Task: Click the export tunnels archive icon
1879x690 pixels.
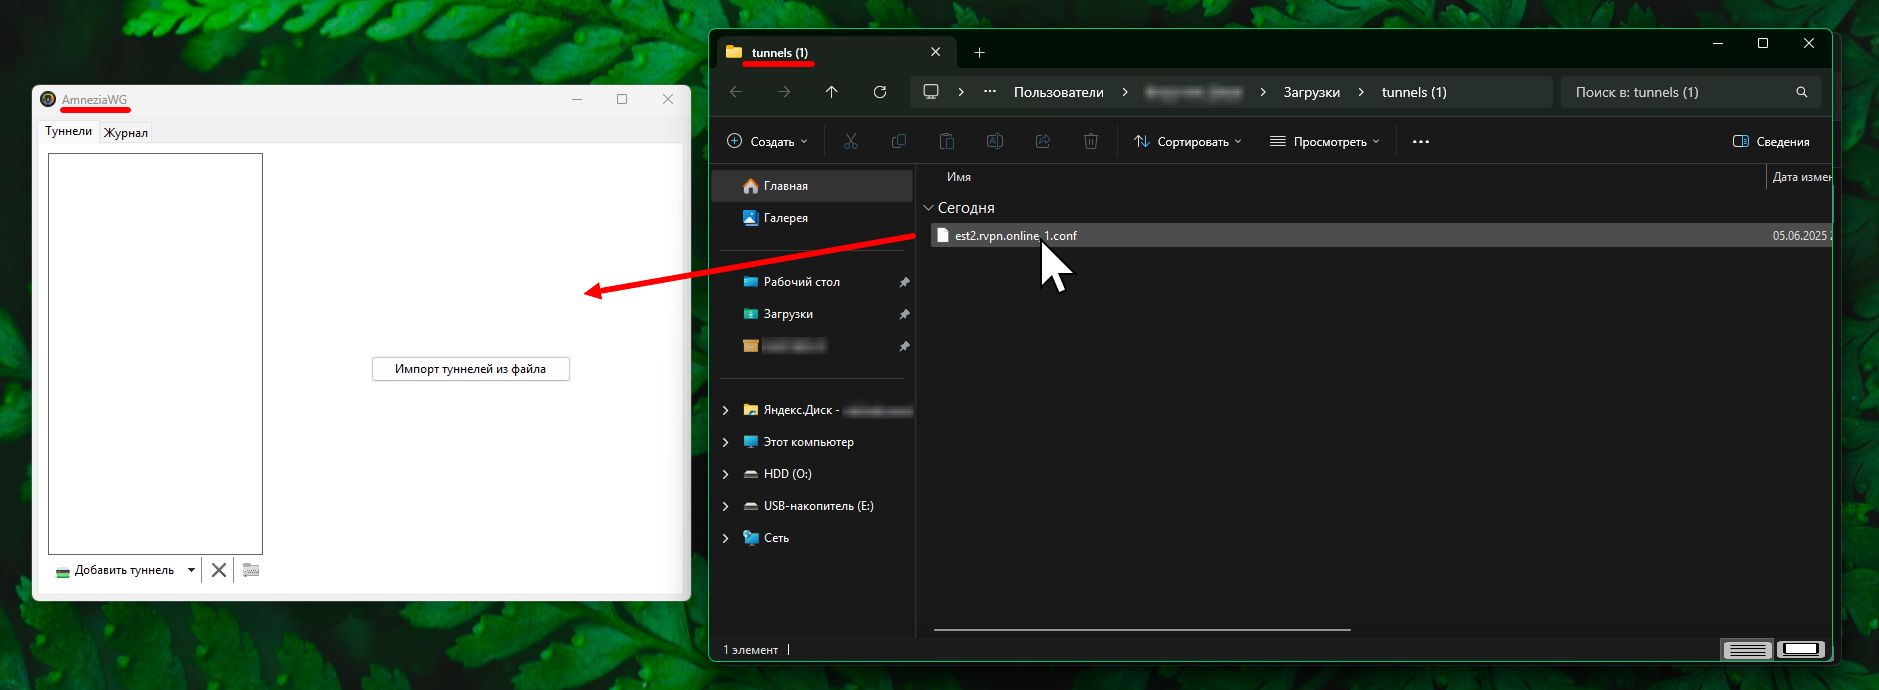Action: [251, 570]
